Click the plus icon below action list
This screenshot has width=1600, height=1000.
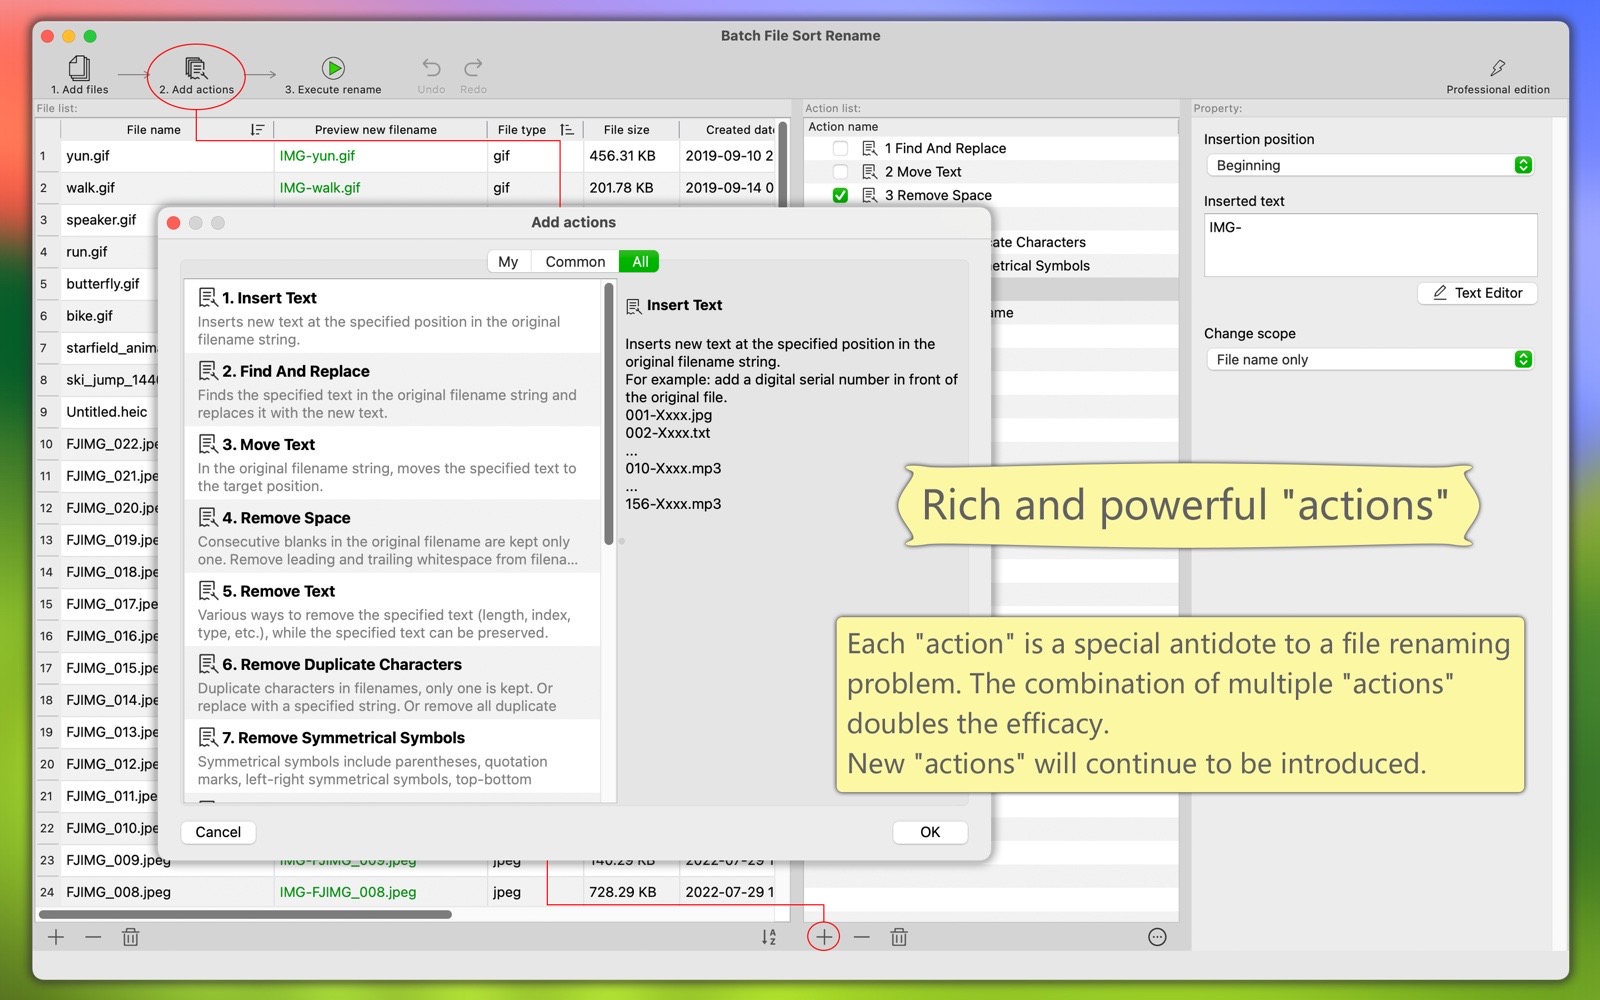click(x=823, y=937)
